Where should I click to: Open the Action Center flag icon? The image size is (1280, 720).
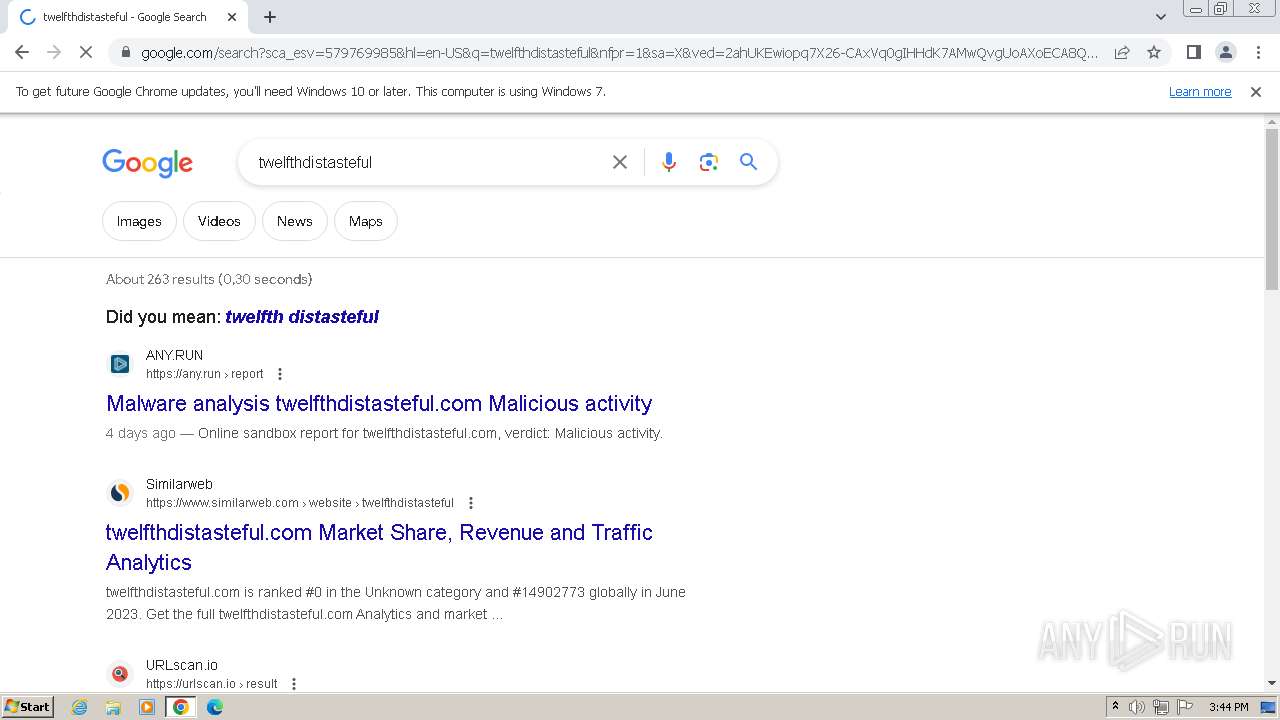[x=1184, y=707]
